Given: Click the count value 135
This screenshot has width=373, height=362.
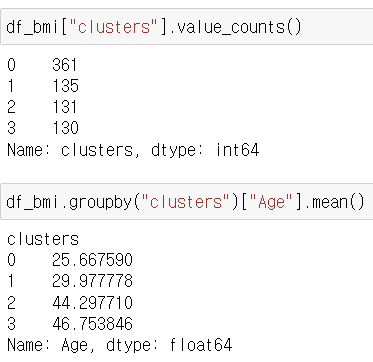Looking at the screenshot, I should click(x=65, y=86).
